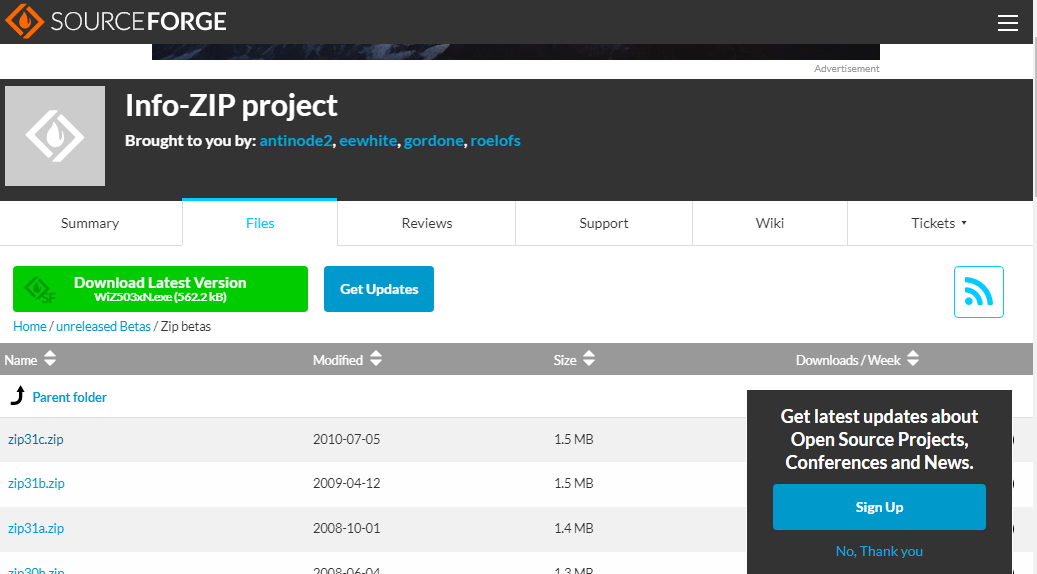Image resolution: width=1037 pixels, height=574 pixels.
Task: Click the Info-ZIP project placeholder icon
Action: coord(55,136)
